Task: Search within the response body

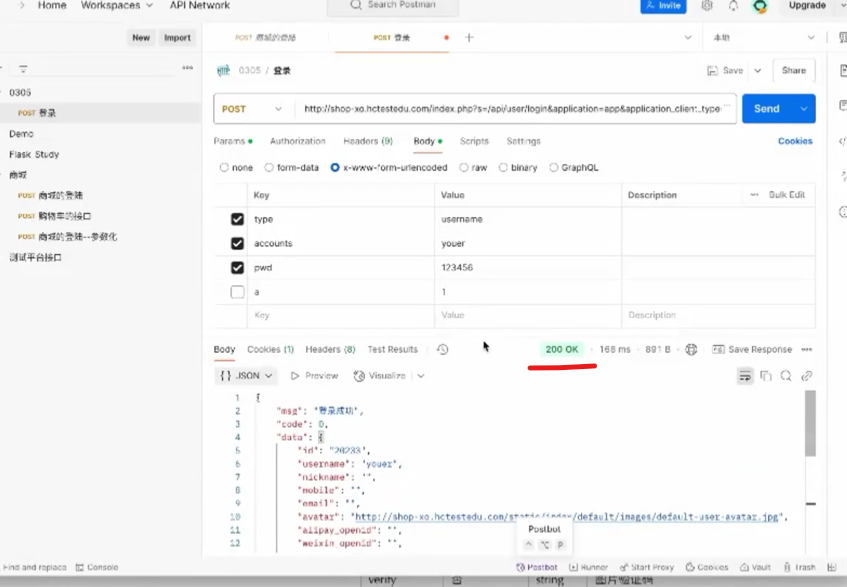Action: [x=786, y=376]
